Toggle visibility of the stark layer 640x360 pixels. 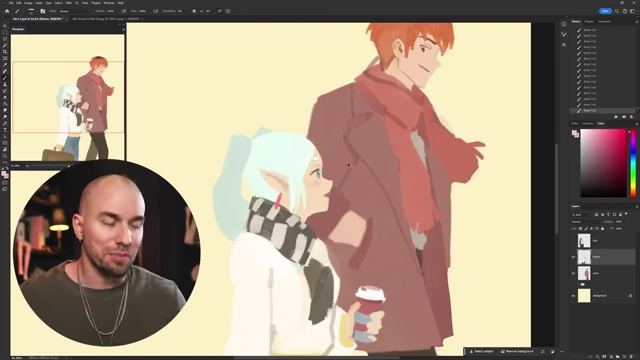point(573,273)
